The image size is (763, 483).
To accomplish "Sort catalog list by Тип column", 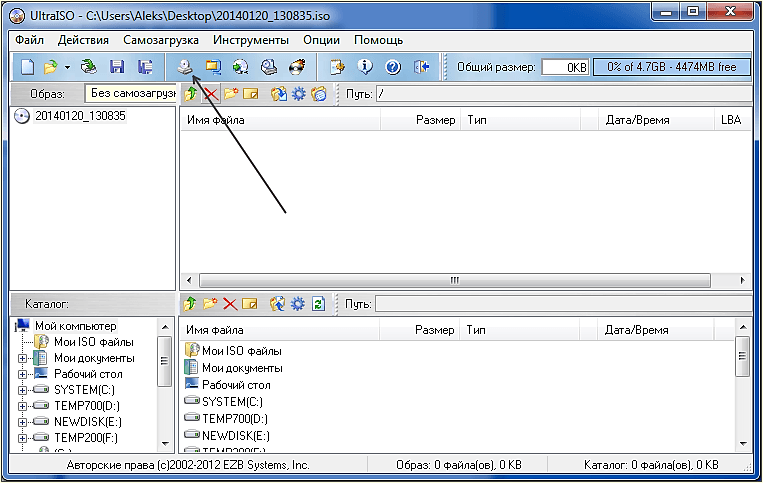I will (519, 330).
